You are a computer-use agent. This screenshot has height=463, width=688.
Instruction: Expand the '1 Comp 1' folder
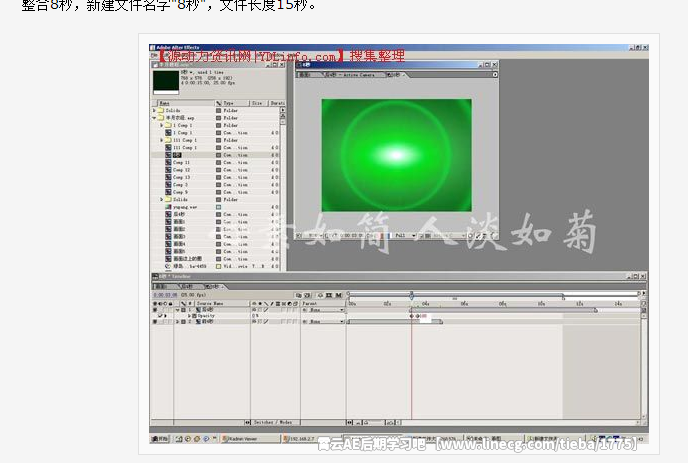point(161,126)
